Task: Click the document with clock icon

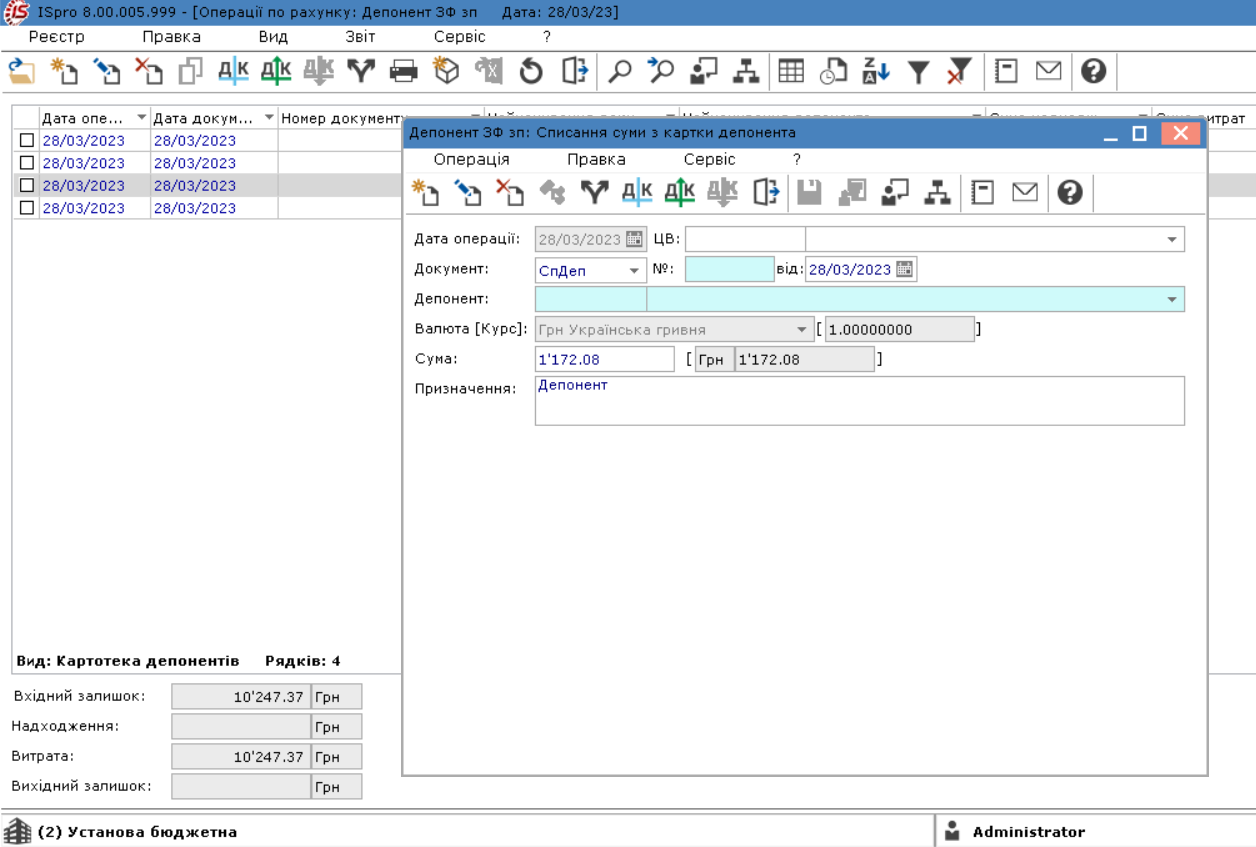Action: pos(833,71)
